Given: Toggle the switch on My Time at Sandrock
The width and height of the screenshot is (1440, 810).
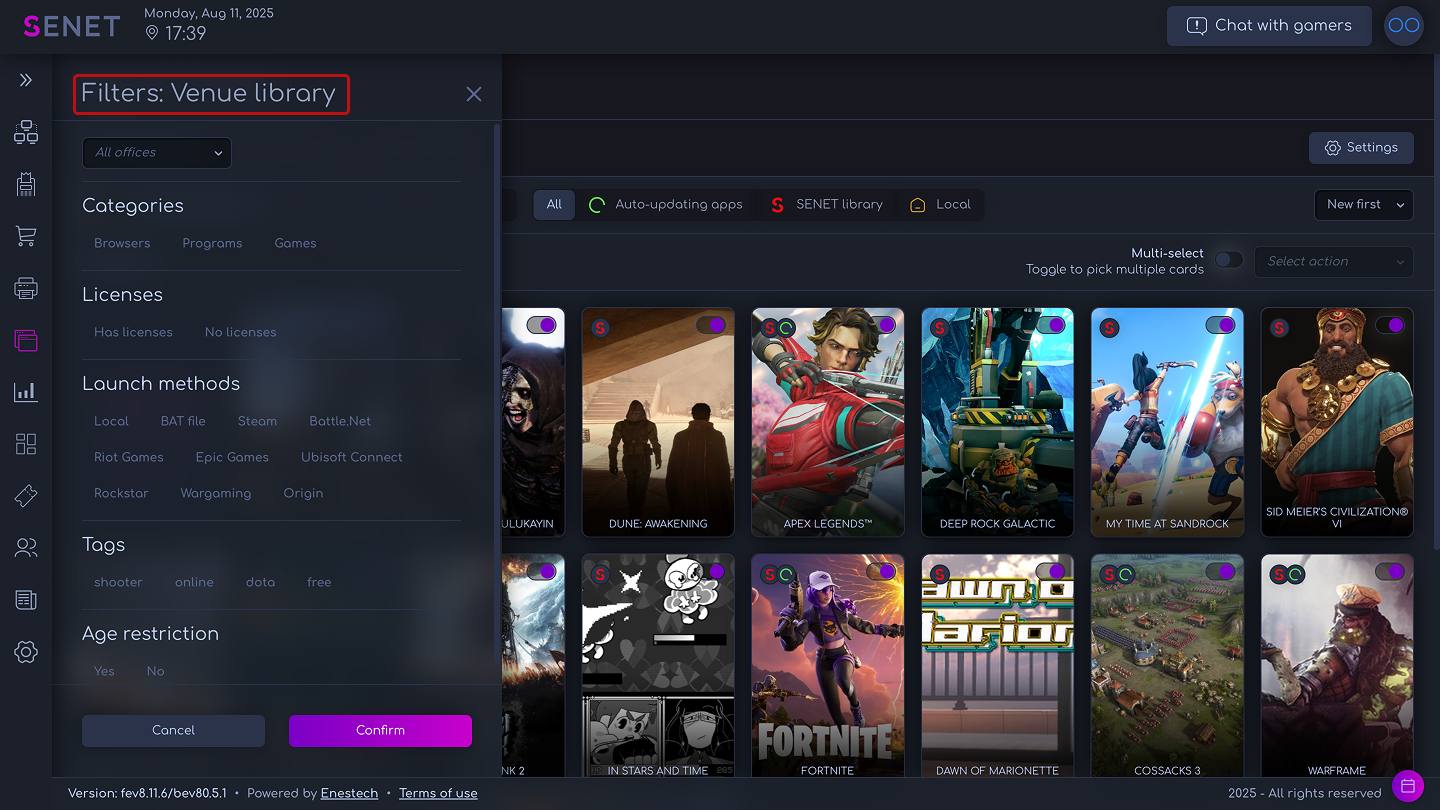Looking at the screenshot, I should 1221,325.
